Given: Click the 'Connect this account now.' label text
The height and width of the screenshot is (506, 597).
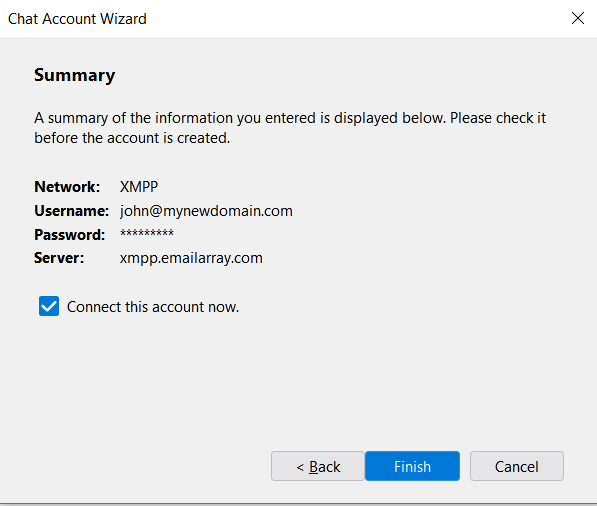Looking at the screenshot, I should [153, 307].
